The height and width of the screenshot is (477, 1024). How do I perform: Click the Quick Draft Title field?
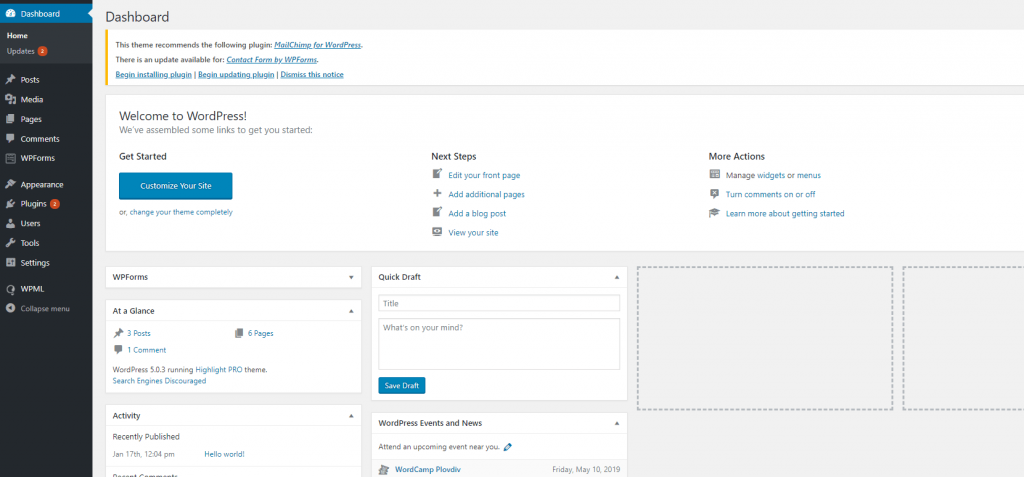point(499,303)
